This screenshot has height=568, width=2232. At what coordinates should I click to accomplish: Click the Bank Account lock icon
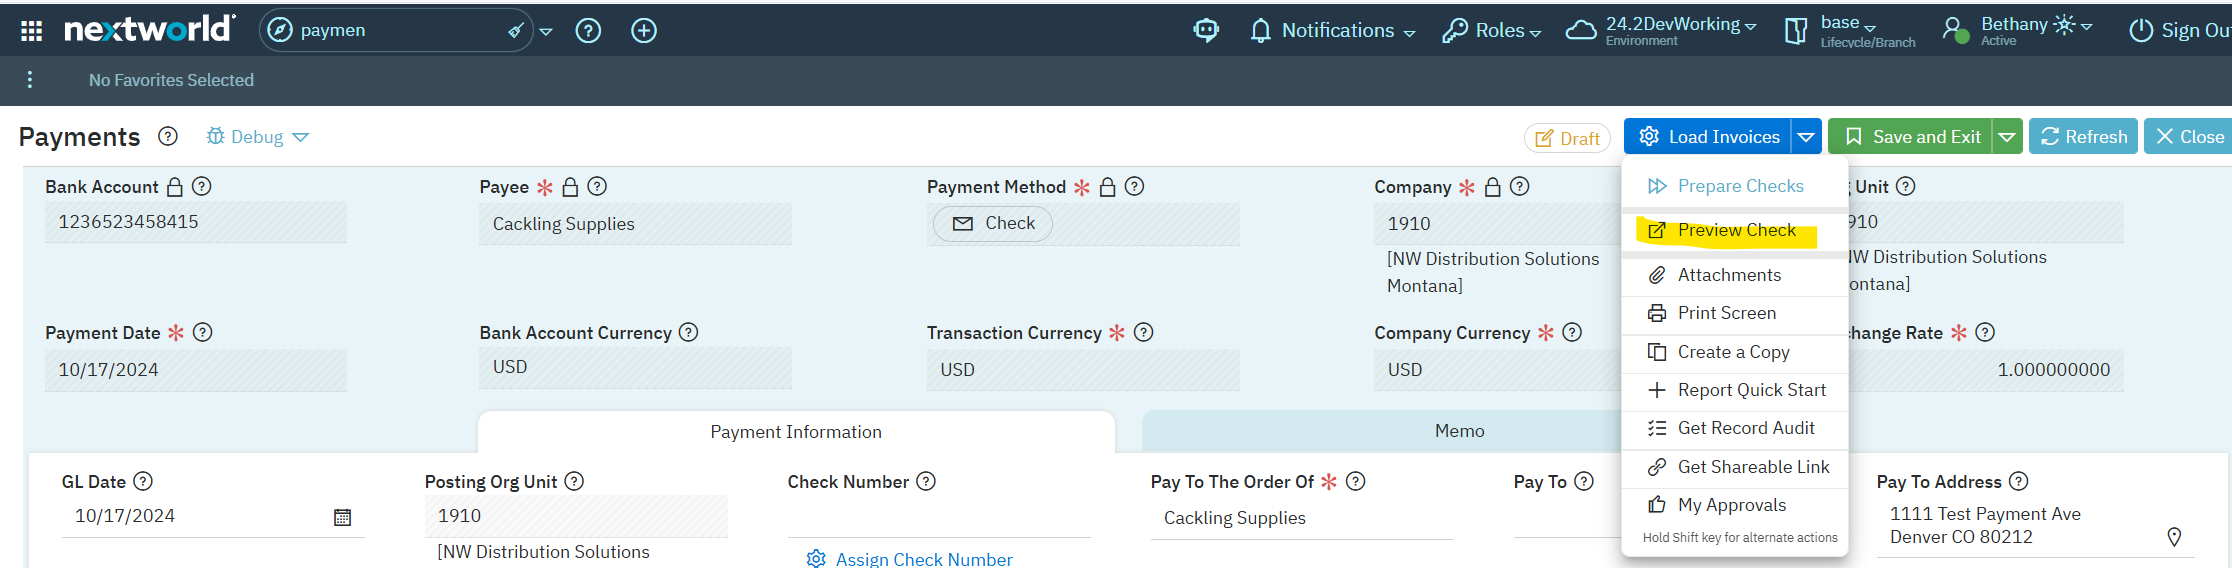click(x=175, y=187)
